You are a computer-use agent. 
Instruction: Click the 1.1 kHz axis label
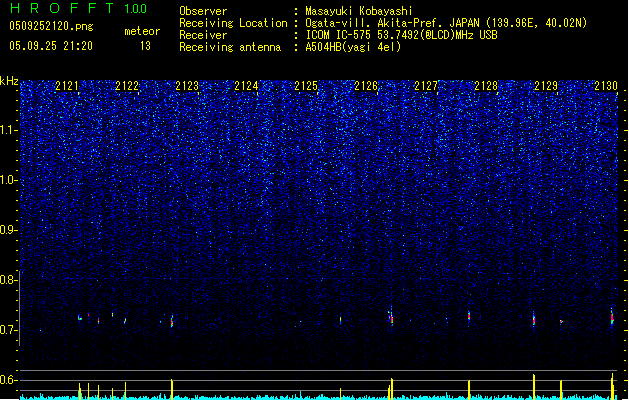point(8,130)
